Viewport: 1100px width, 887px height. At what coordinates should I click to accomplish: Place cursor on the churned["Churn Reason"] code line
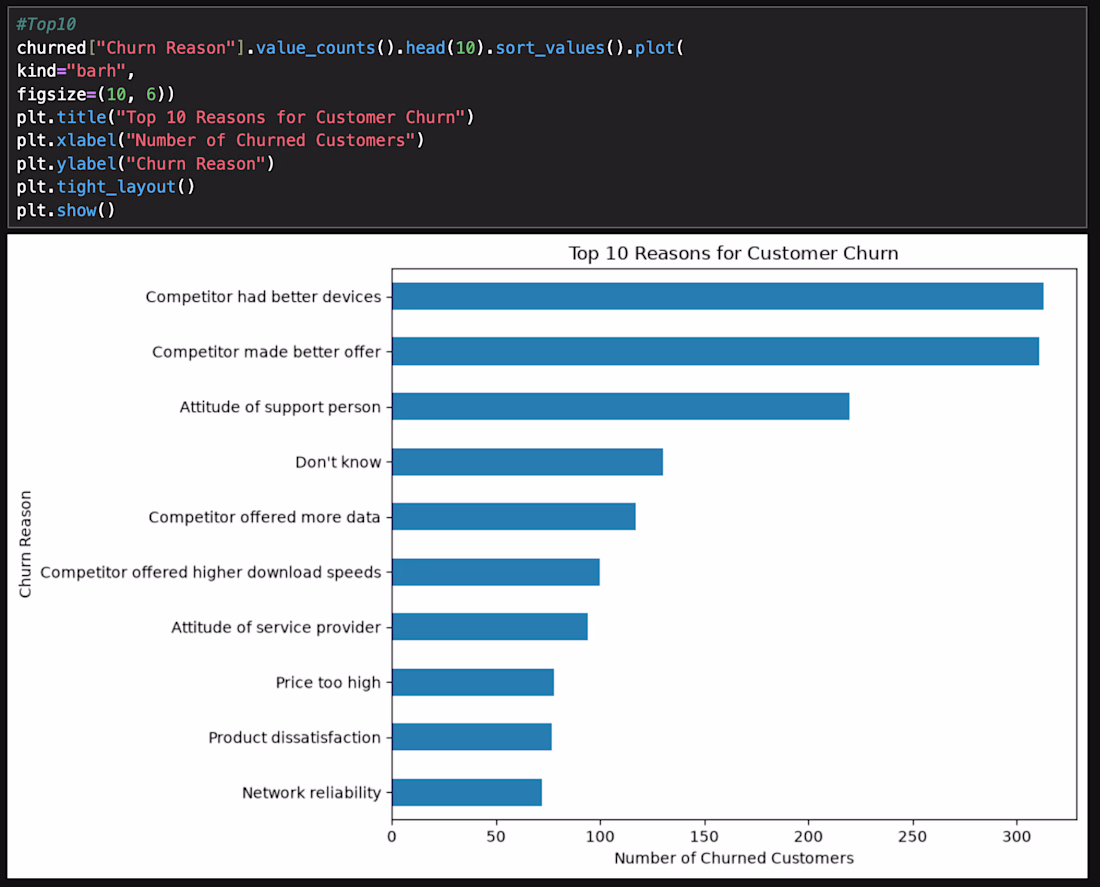349,48
